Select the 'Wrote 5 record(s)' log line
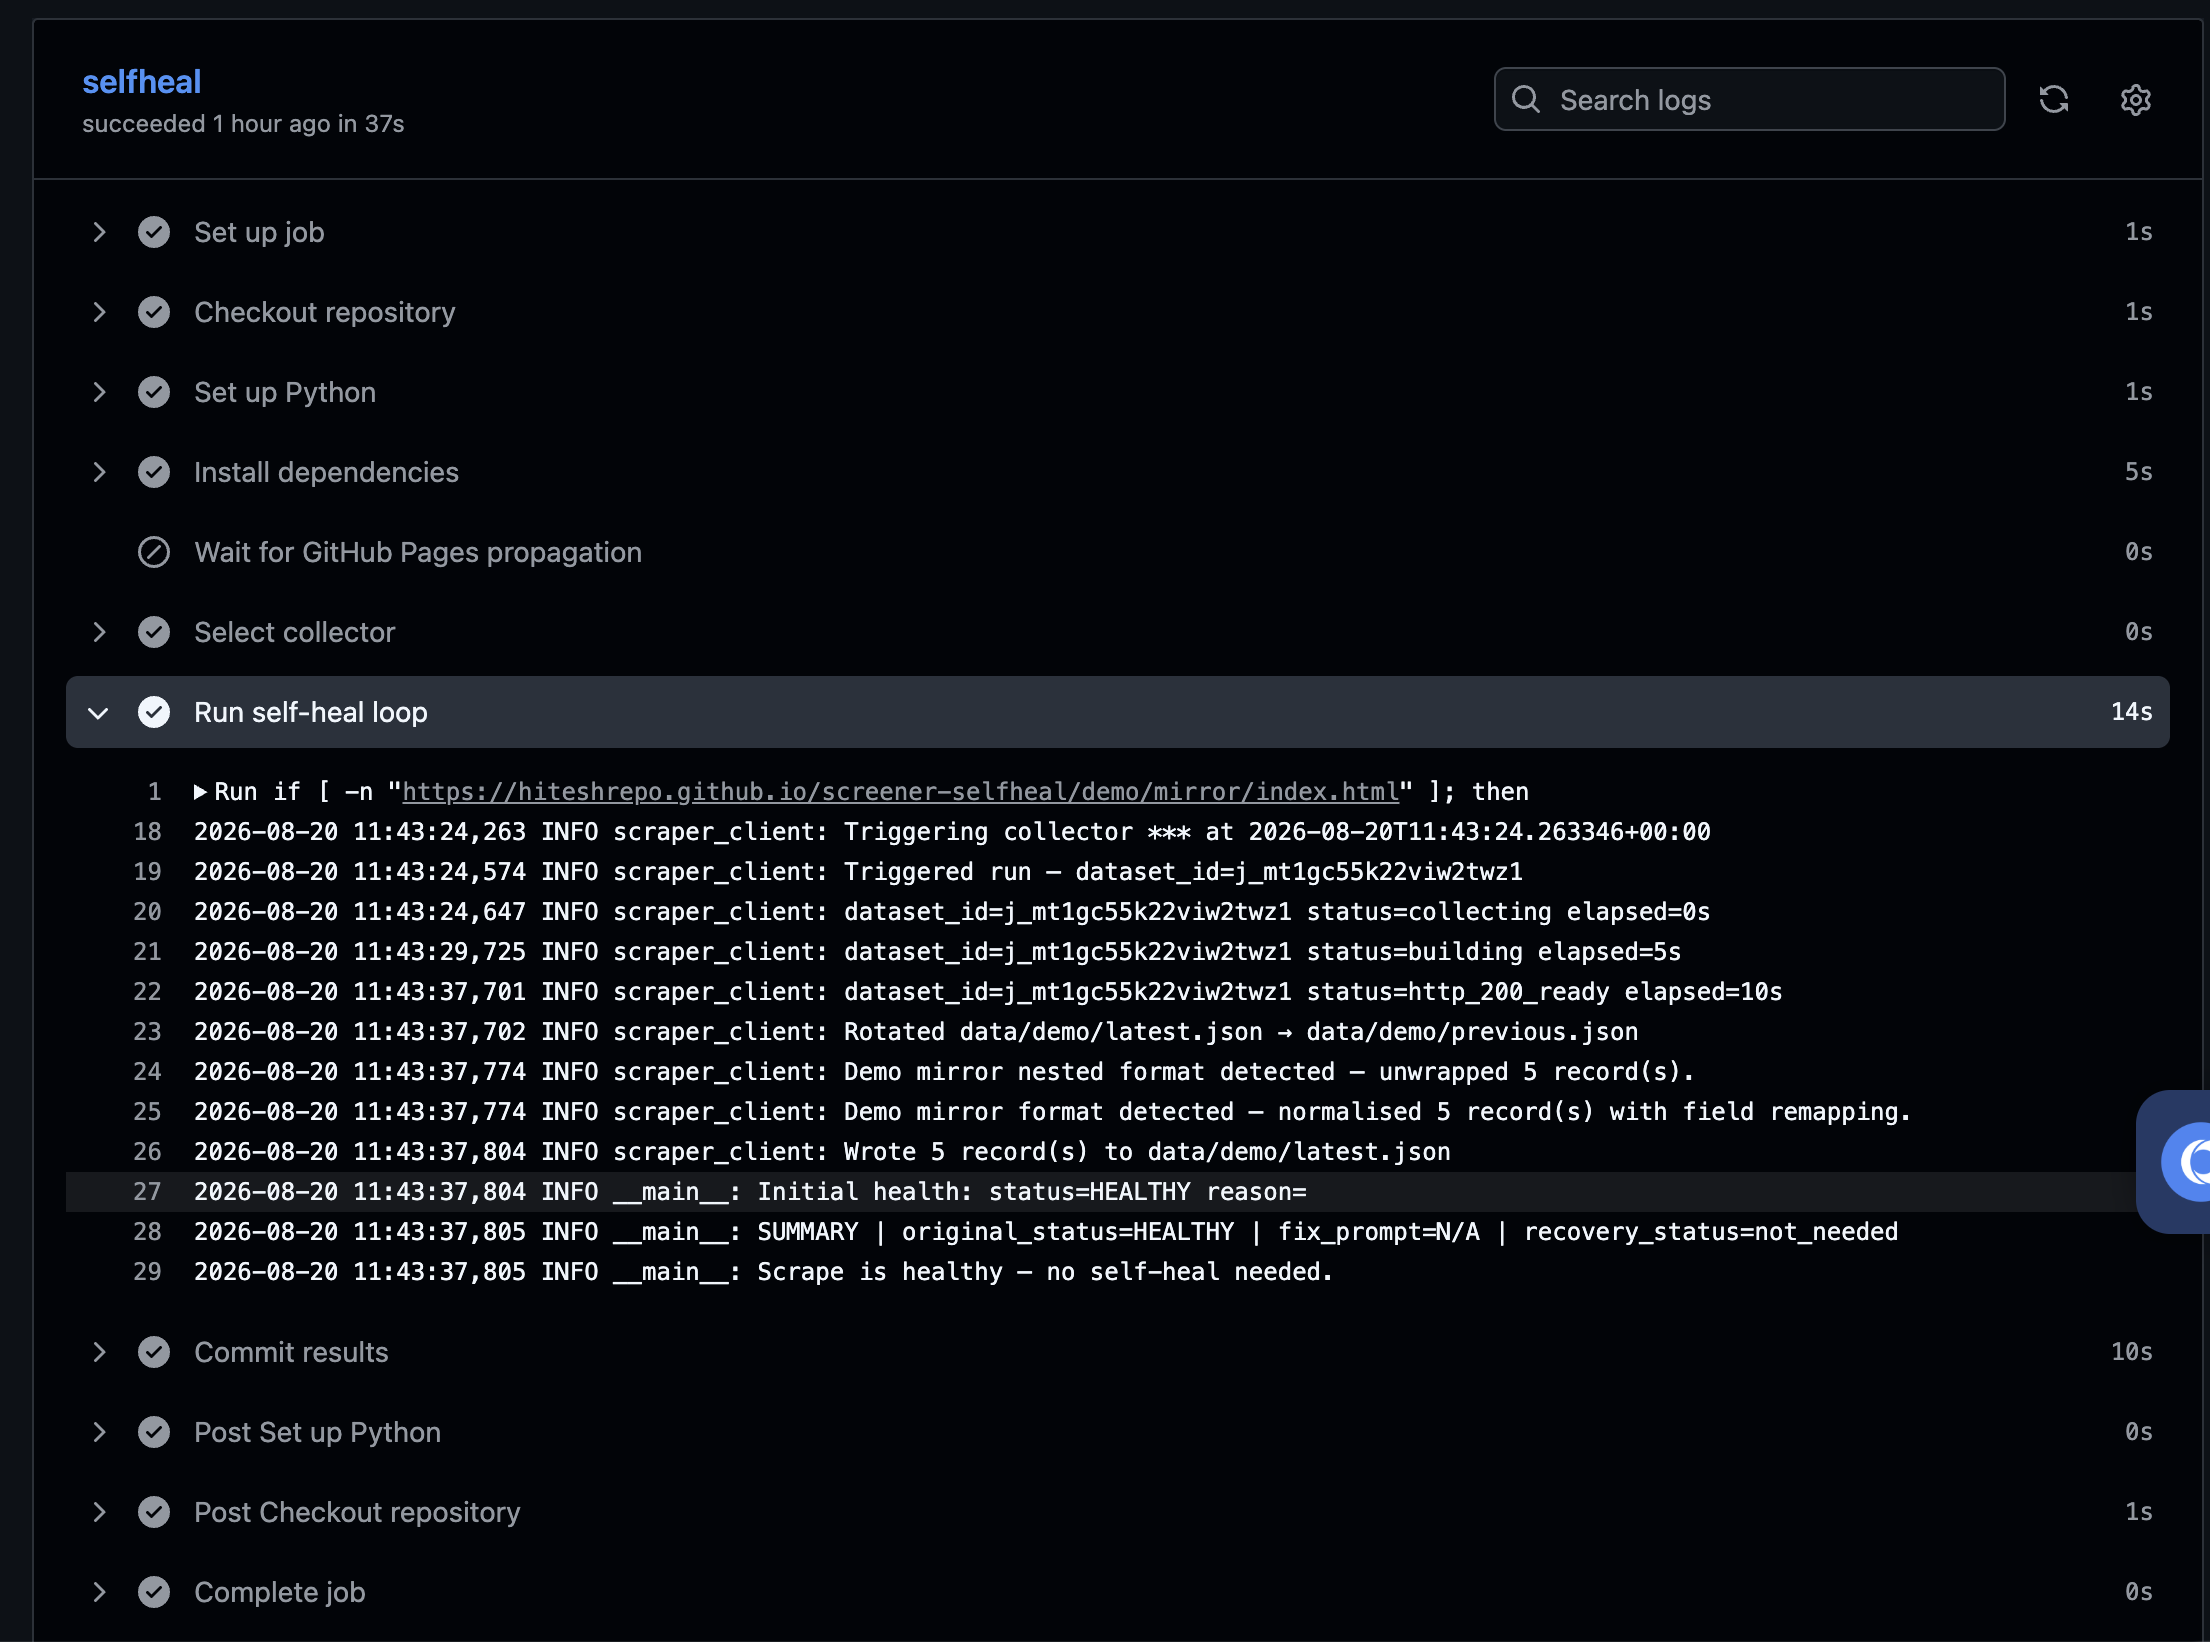The height and width of the screenshot is (1642, 2210). [822, 1152]
